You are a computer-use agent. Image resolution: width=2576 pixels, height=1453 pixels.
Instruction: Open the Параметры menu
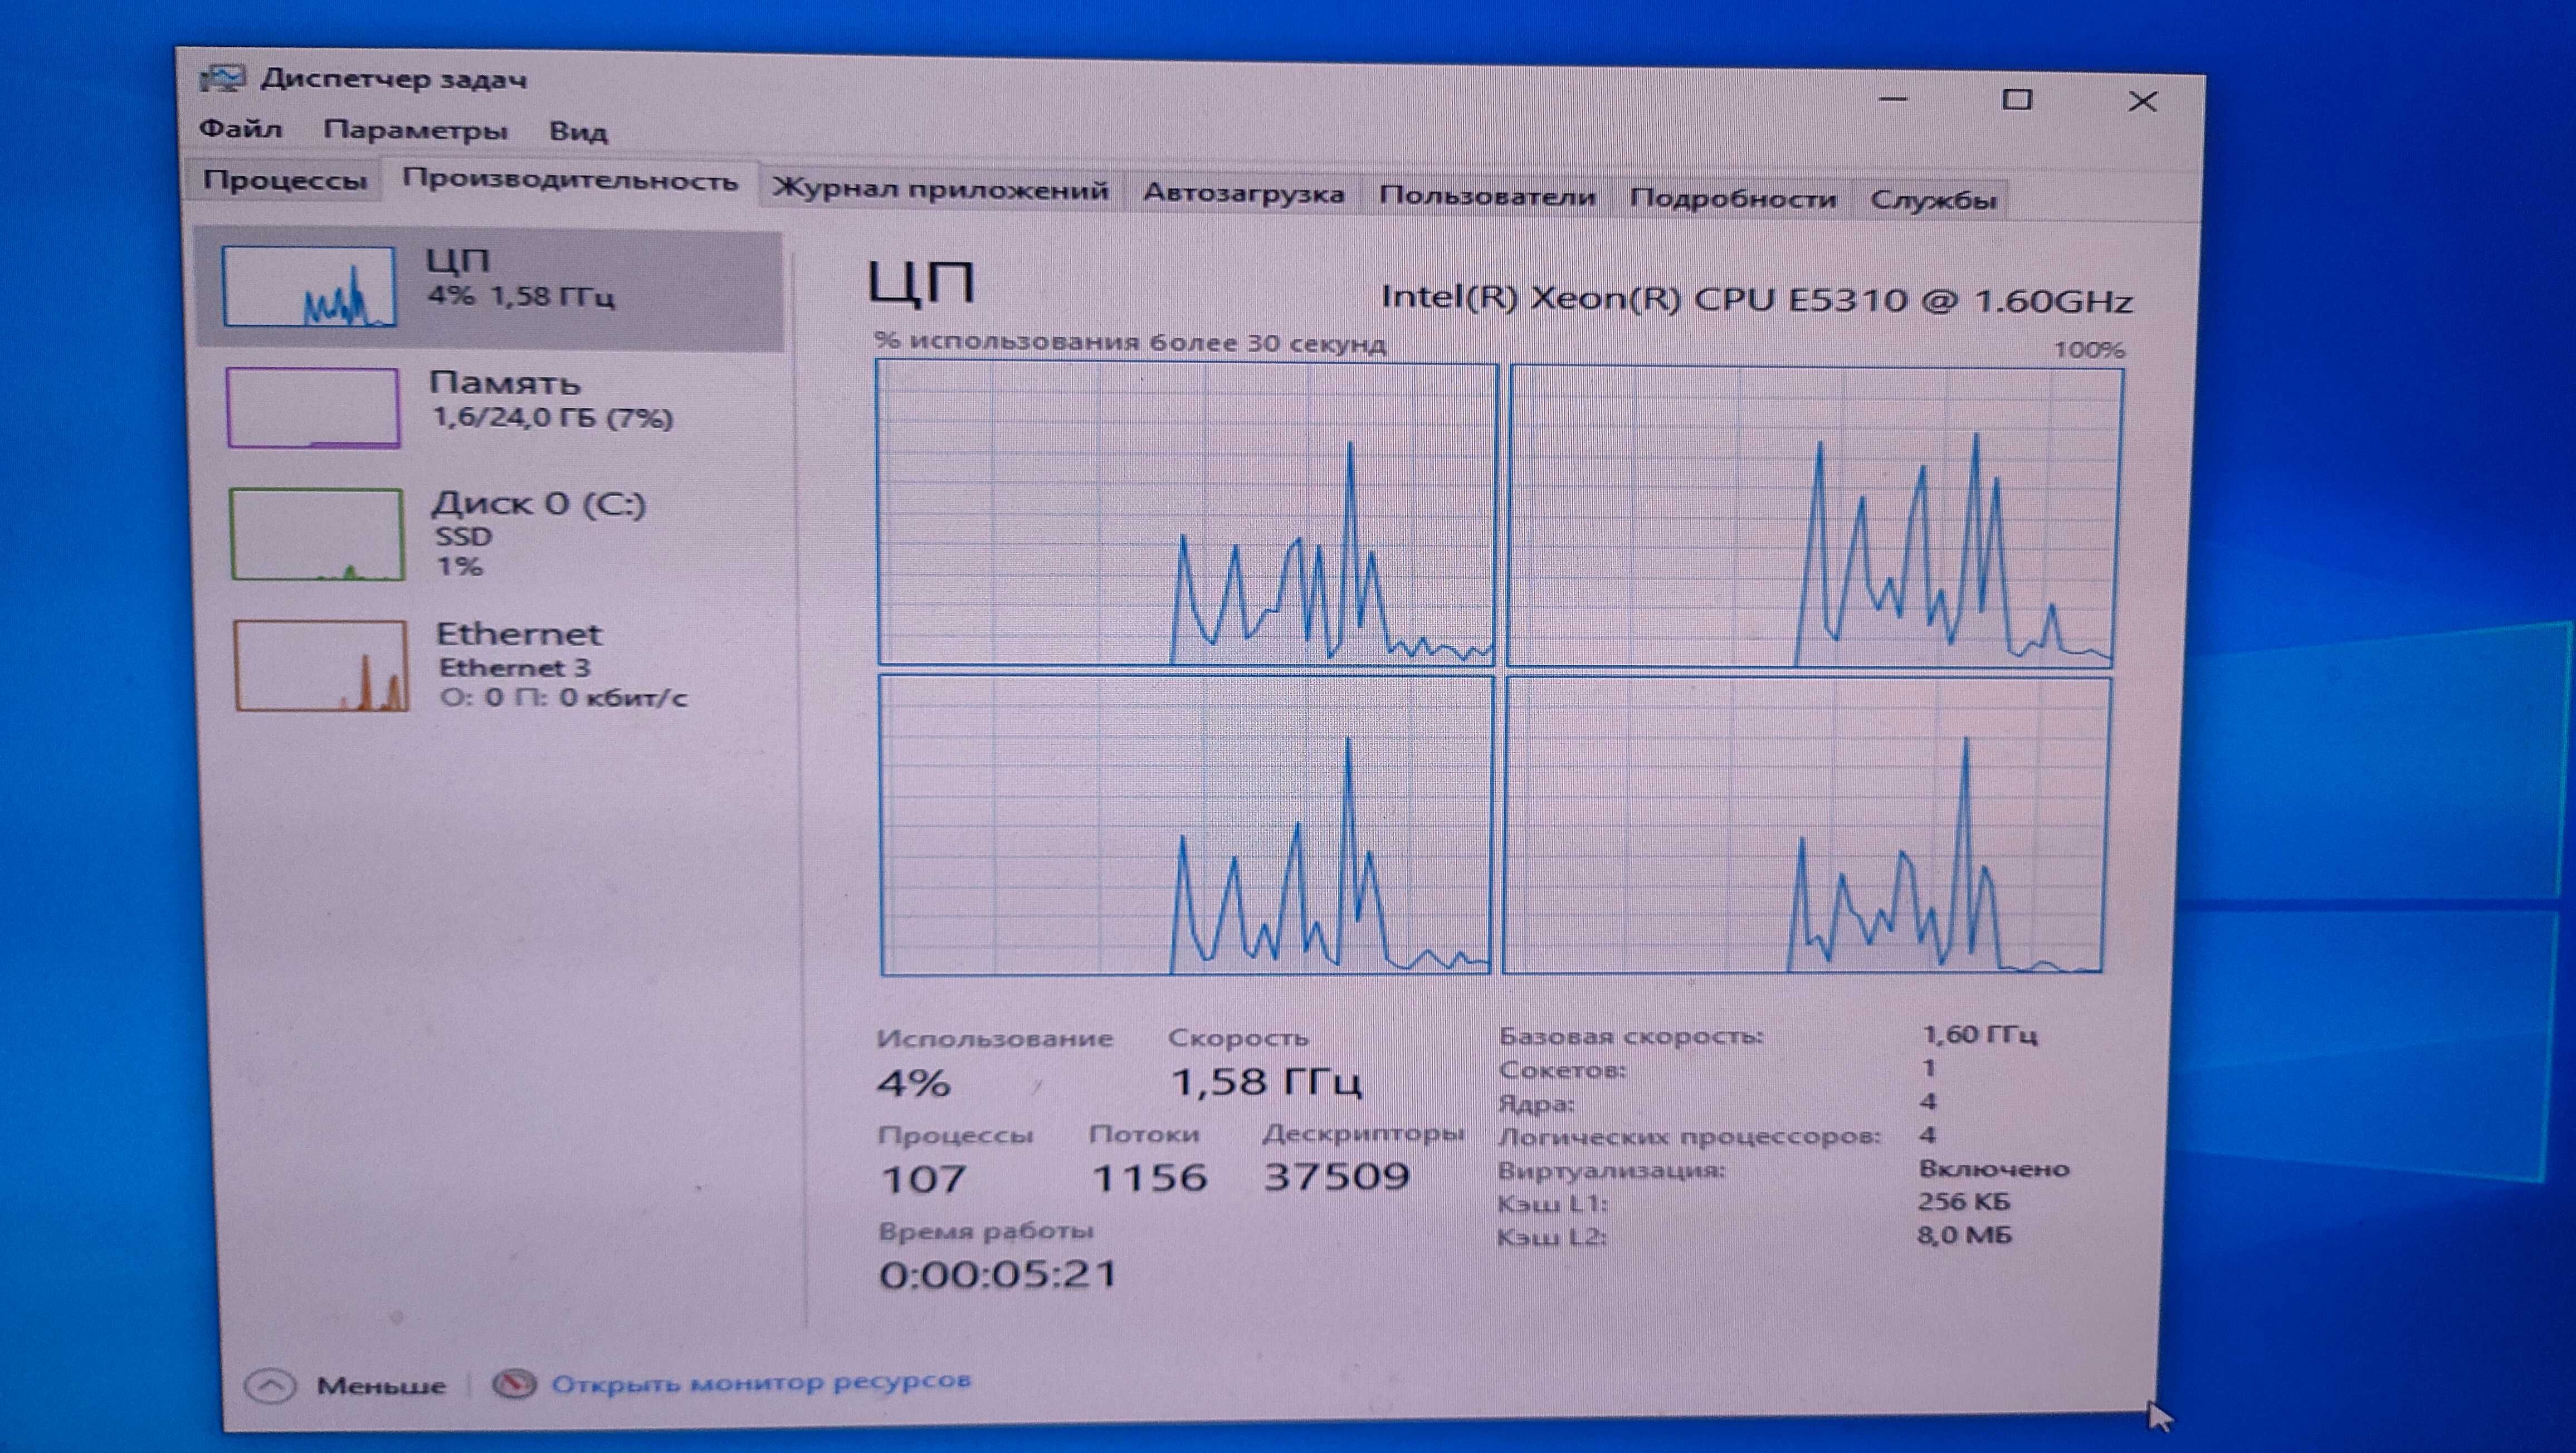(x=415, y=130)
